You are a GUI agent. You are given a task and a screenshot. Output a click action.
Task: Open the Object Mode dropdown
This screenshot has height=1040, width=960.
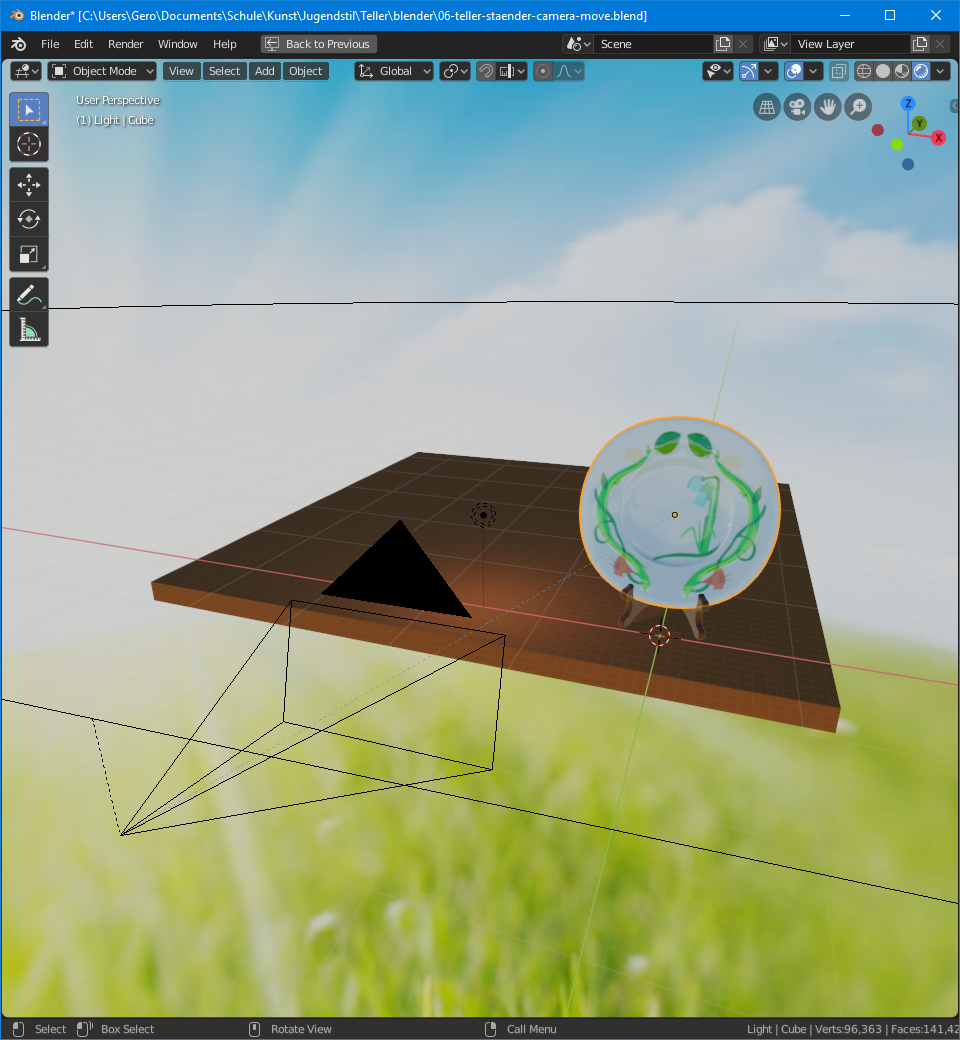tap(103, 71)
